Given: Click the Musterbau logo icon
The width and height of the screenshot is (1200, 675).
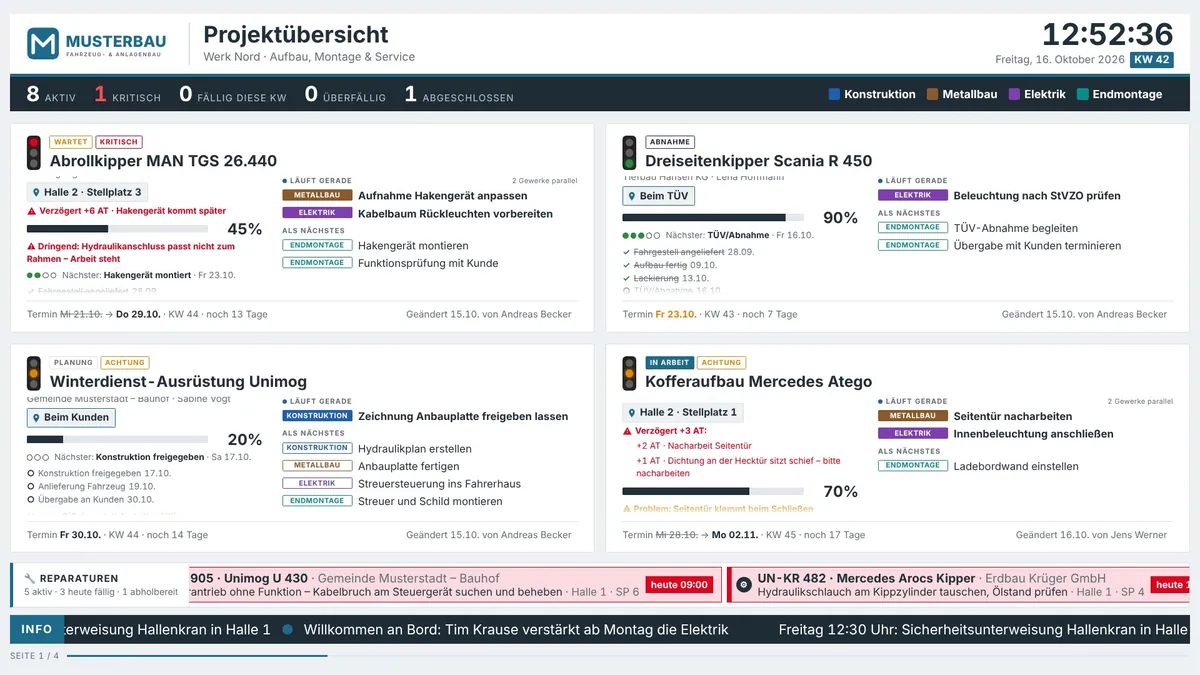Looking at the screenshot, I should (43, 43).
